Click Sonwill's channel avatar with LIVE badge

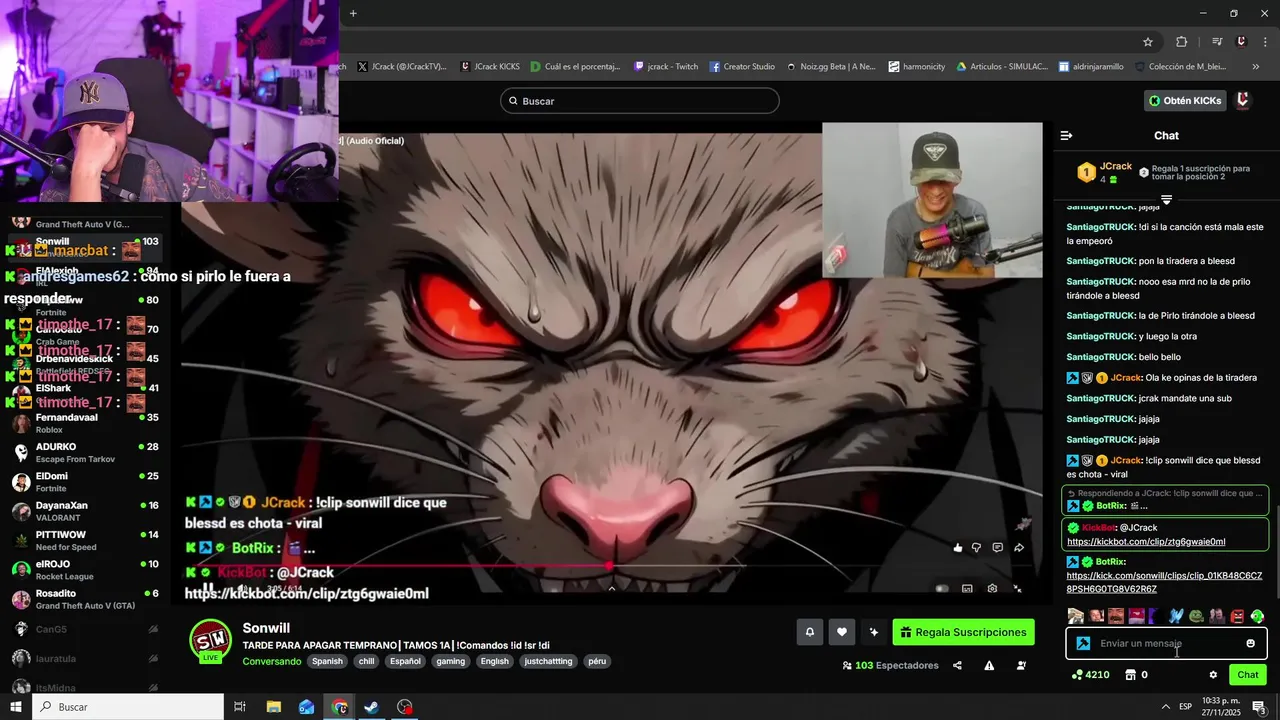[x=210, y=641]
